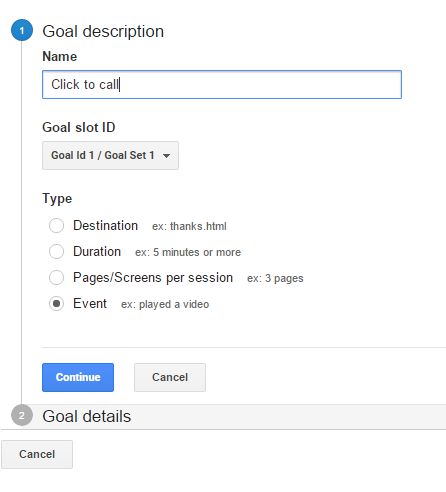Image resolution: width=446 pixels, height=492 pixels.
Task: Click the Goal description step heading
Action: tap(103, 32)
